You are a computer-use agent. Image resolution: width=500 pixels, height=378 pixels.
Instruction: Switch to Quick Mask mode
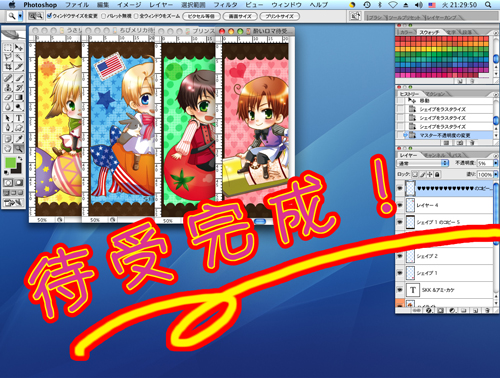(19, 183)
